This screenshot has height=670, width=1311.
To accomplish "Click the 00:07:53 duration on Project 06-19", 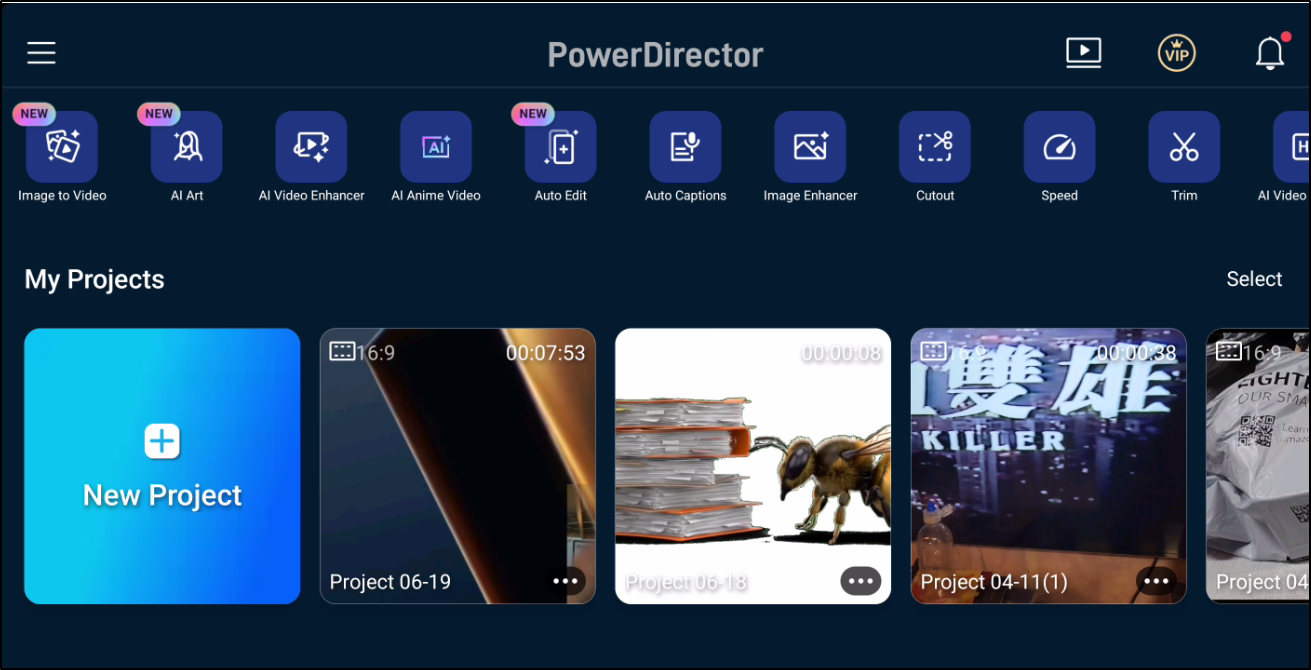I will click(545, 353).
